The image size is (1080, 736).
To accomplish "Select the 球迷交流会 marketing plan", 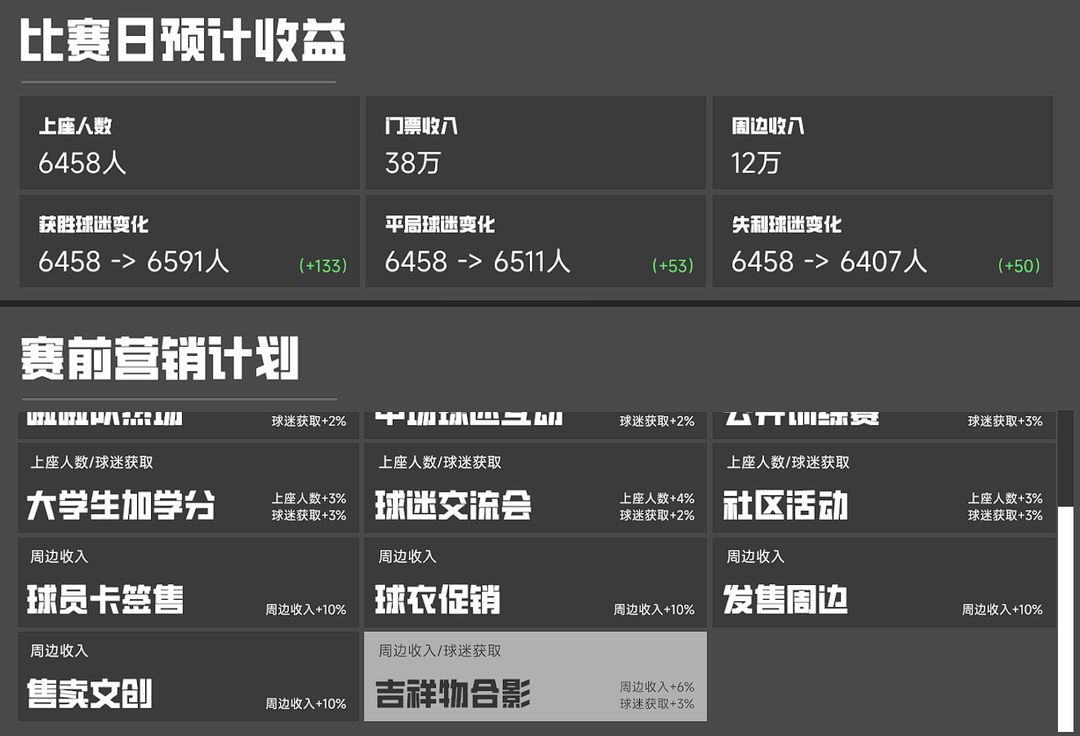I will pos(535,488).
